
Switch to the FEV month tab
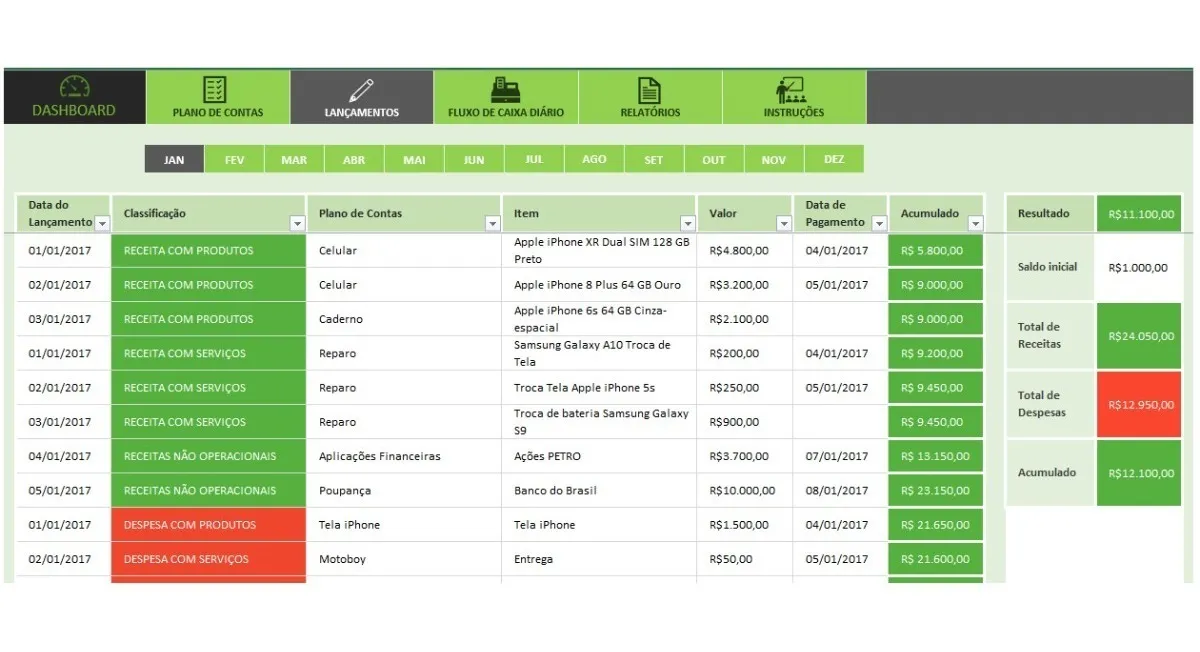tap(234, 160)
